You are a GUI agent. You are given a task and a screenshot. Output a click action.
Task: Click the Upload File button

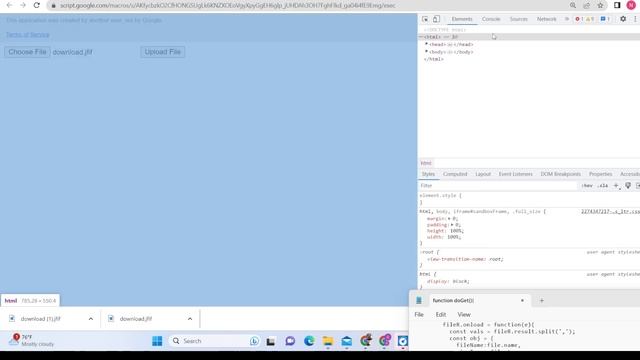point(162,52)
